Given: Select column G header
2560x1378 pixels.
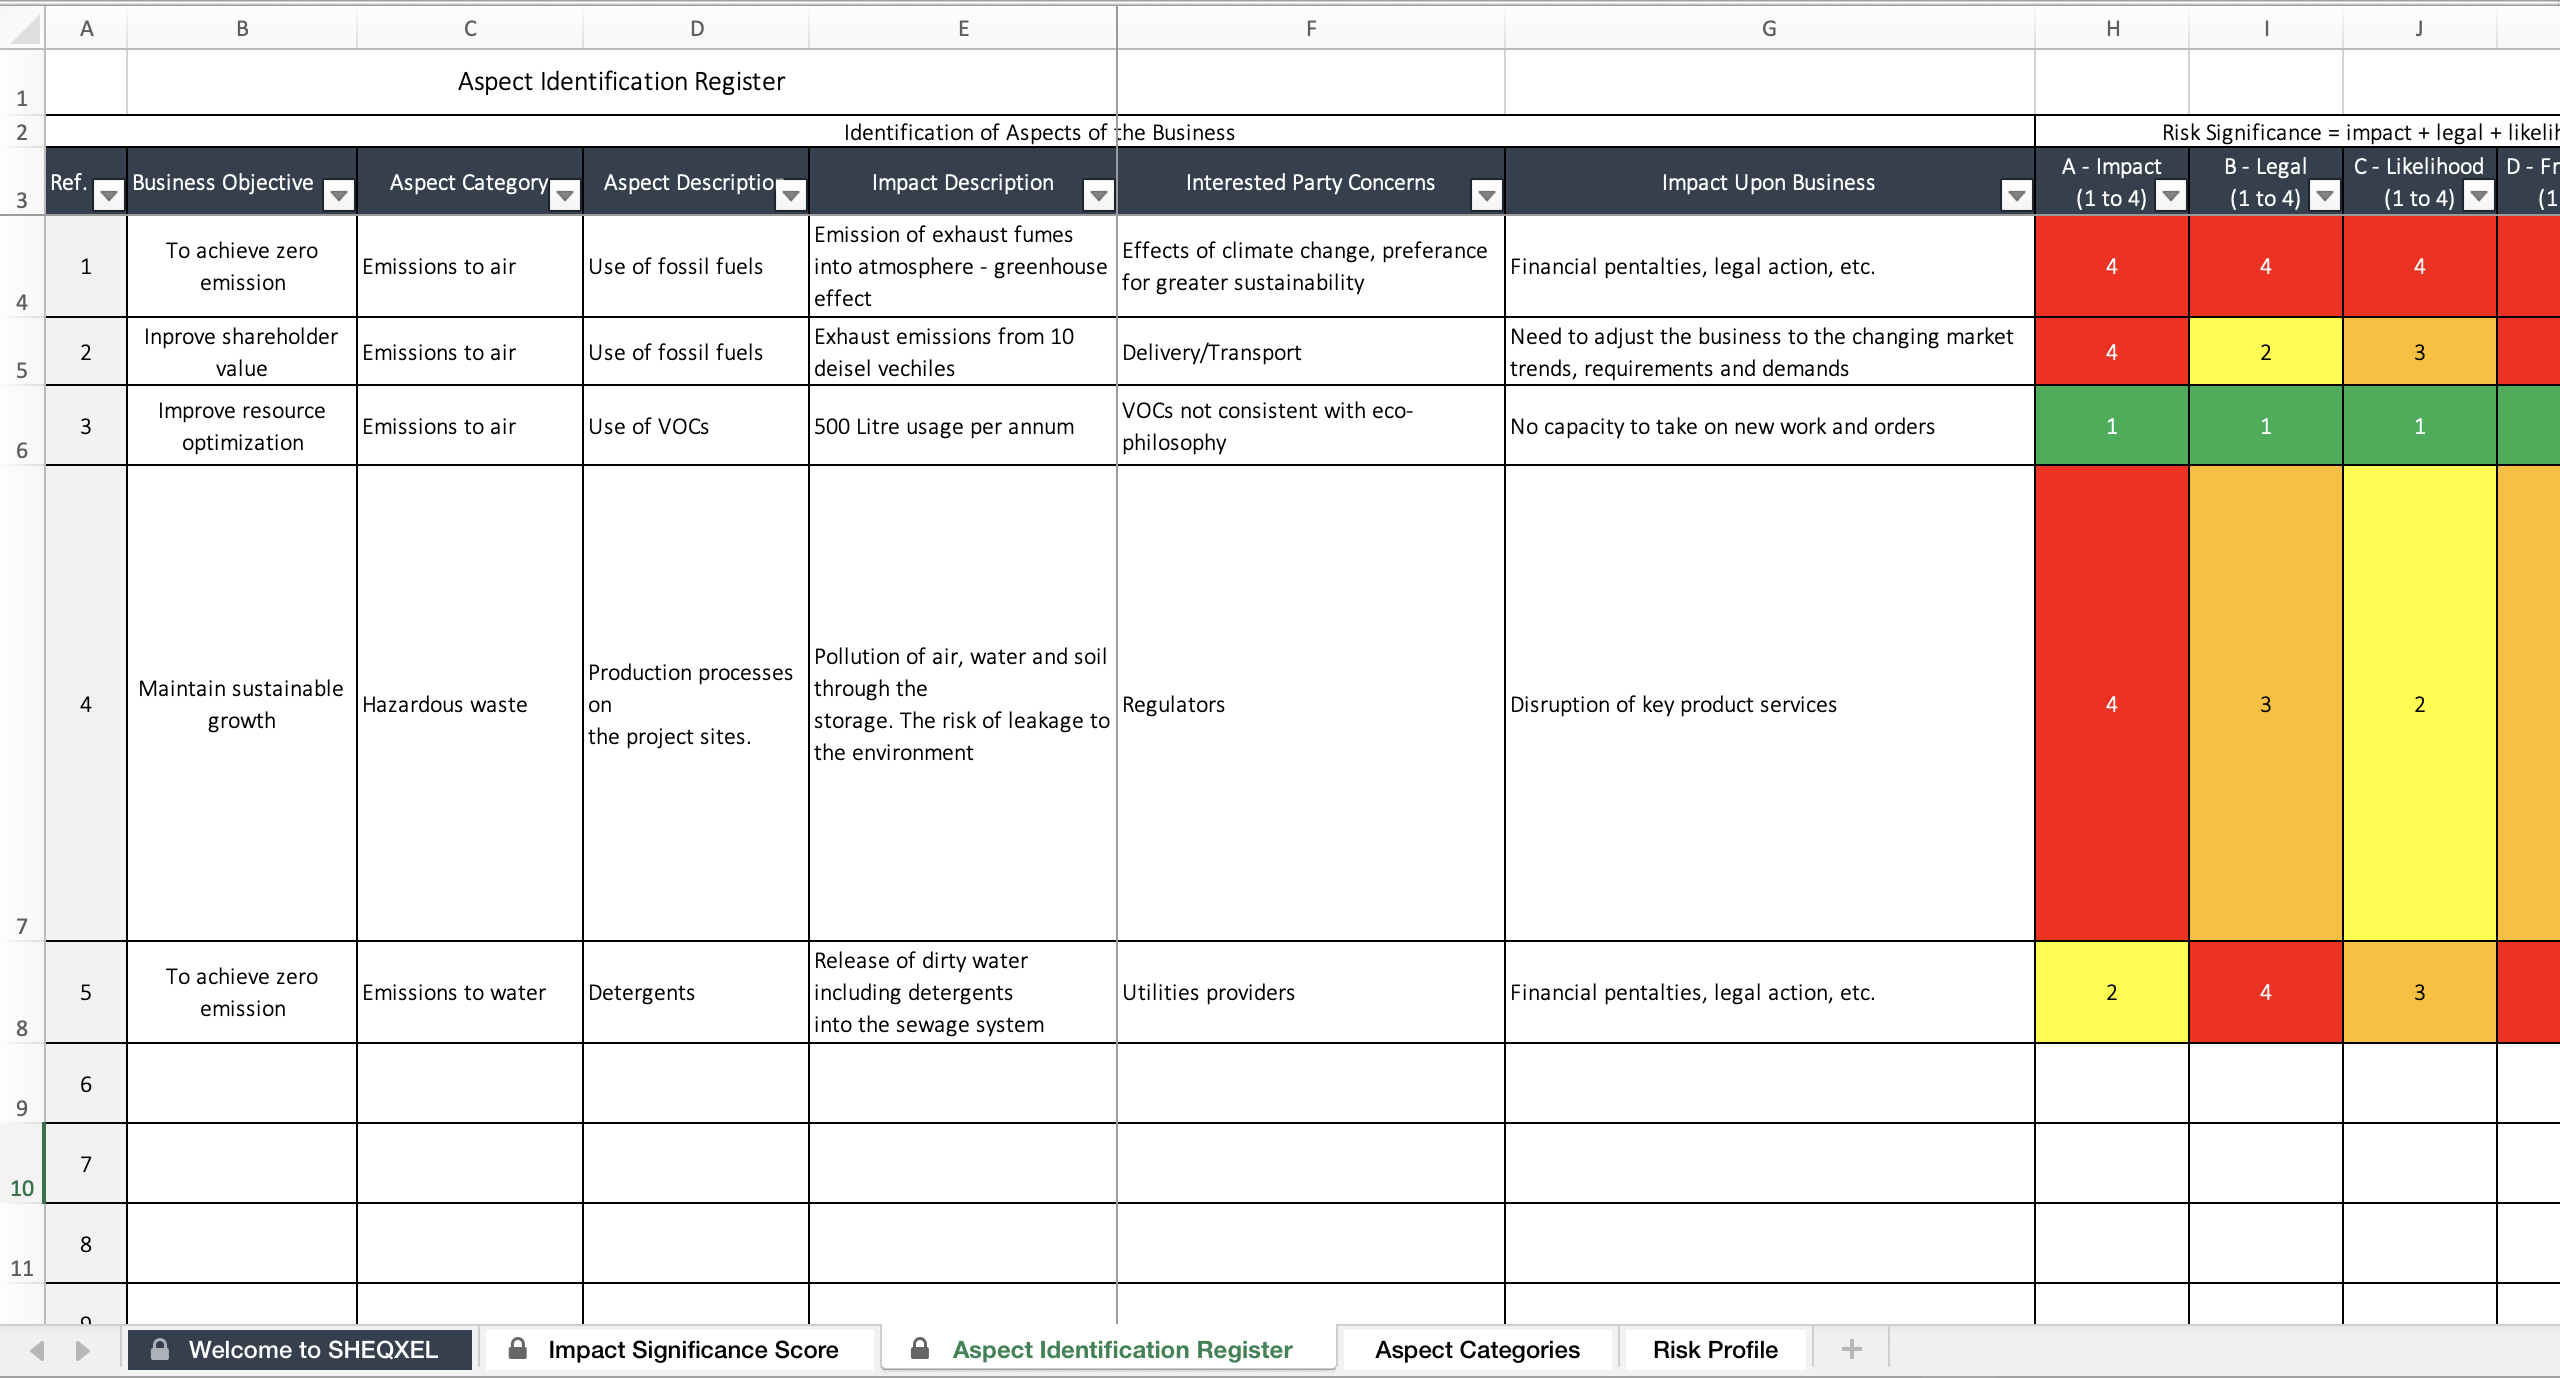Looking at the screenshot, I should pyautogui.click(x=1770, y=28).
